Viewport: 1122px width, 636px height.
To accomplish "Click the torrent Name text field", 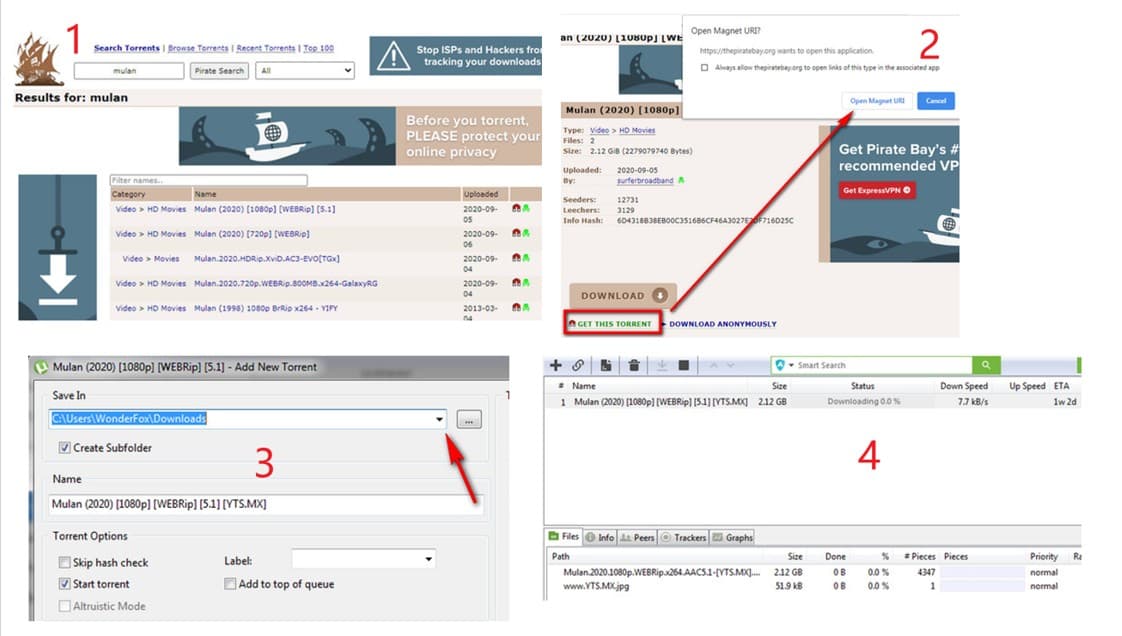I will point(266,505).
